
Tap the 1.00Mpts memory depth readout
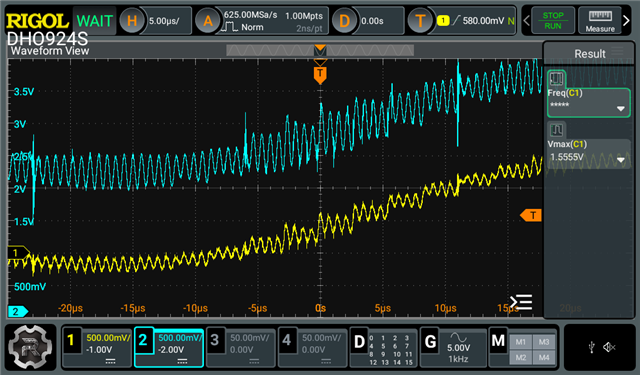tap(304, 16)
